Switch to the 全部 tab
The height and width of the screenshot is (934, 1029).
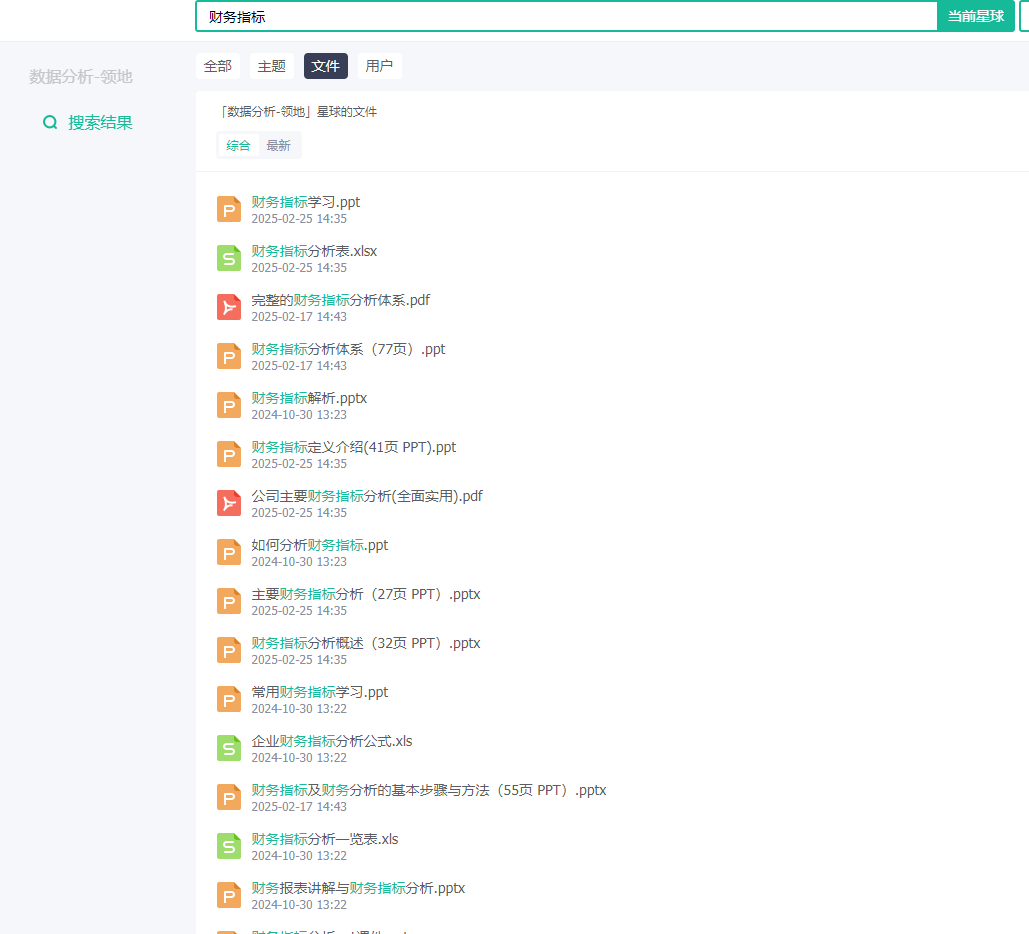(218, 66)
